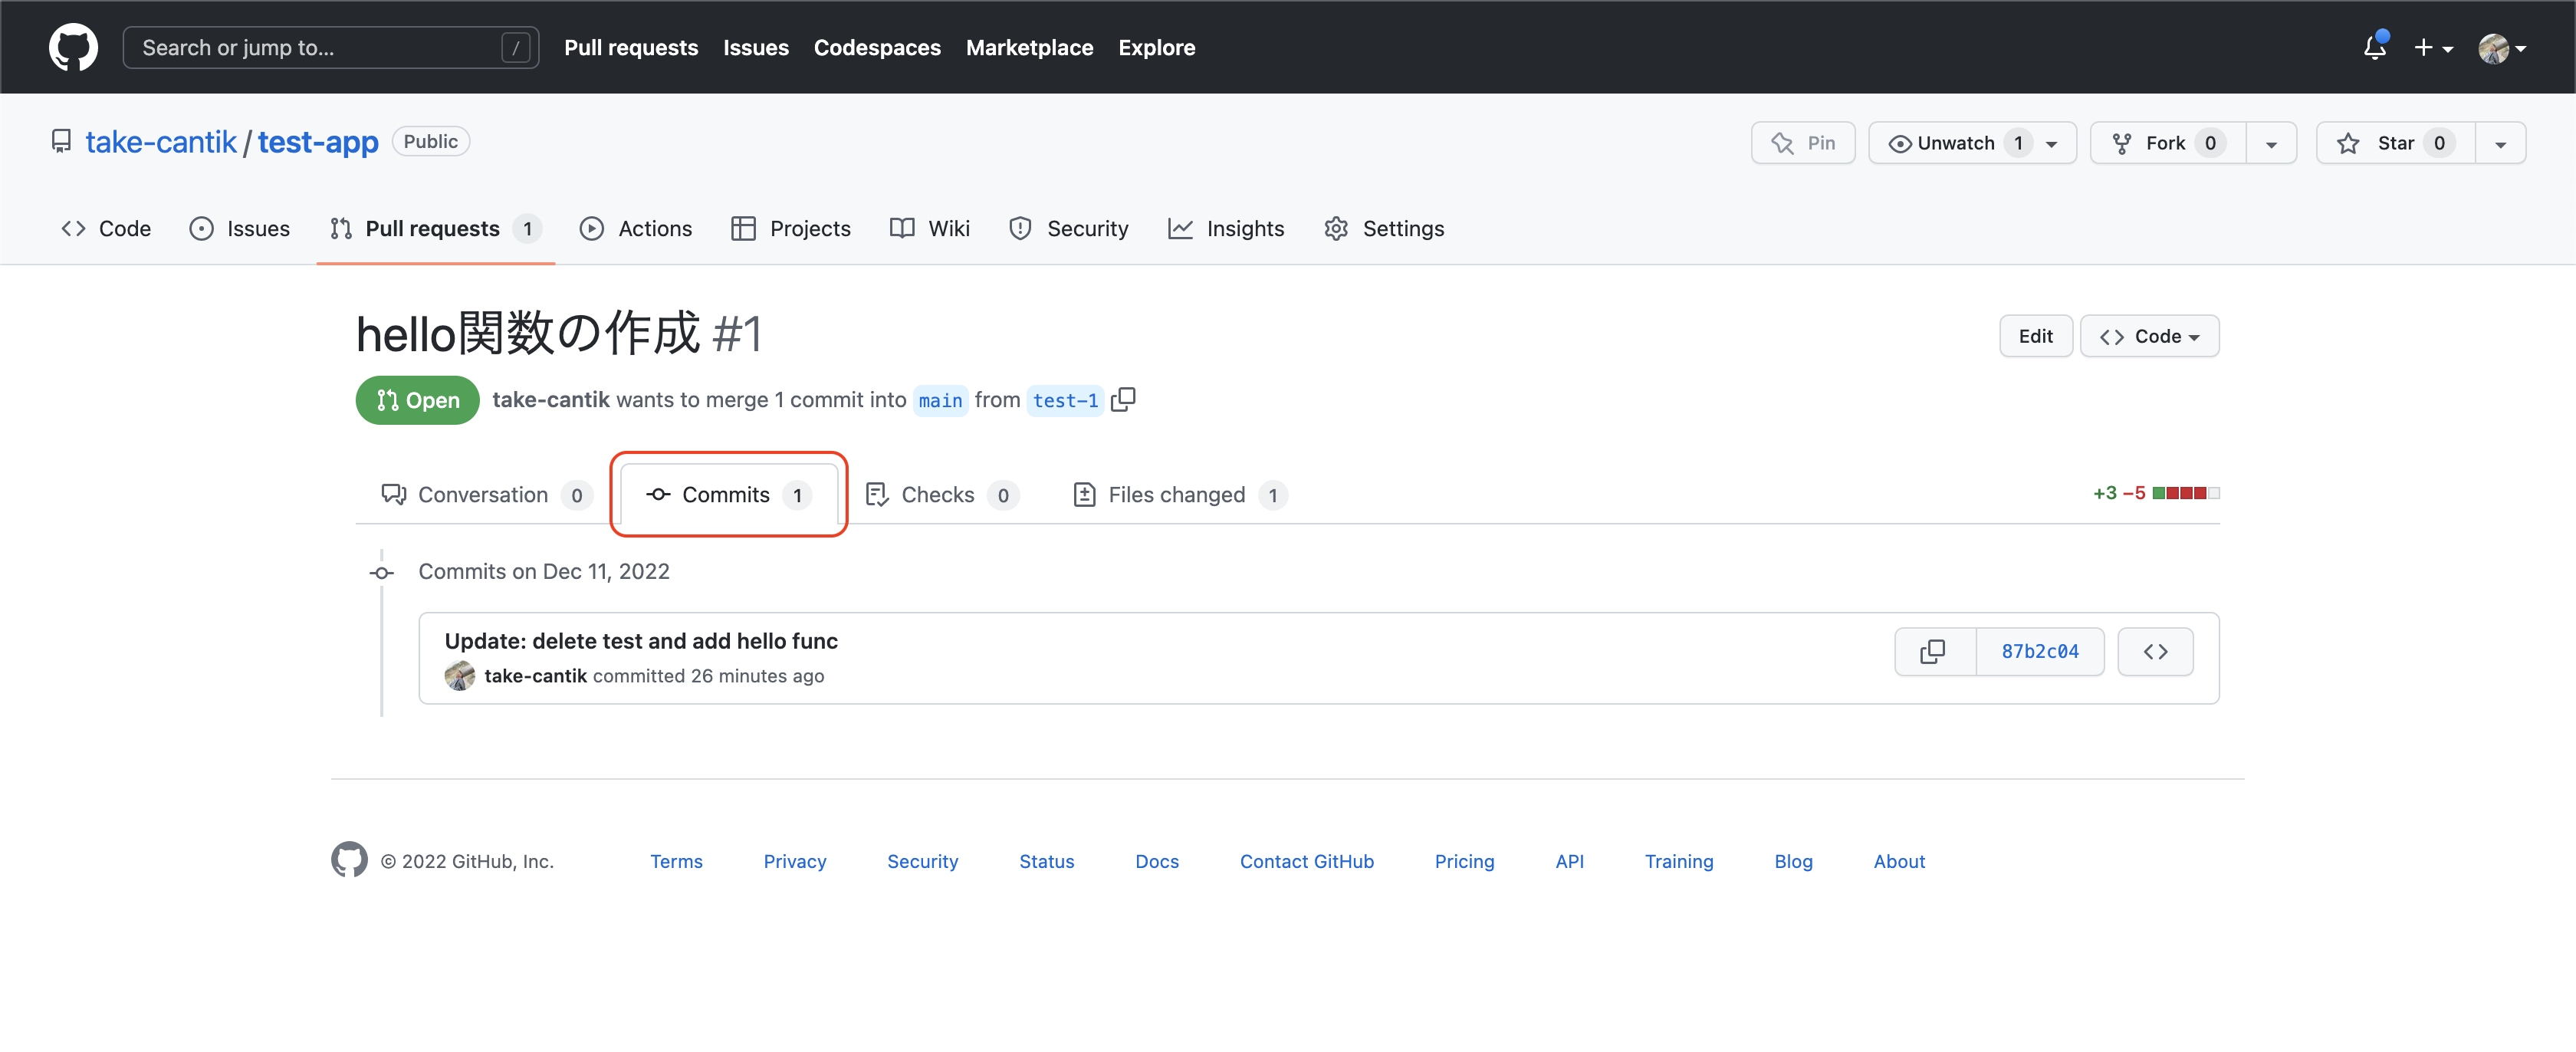Open the Star lists dropdown arrow

[2500, 144]
